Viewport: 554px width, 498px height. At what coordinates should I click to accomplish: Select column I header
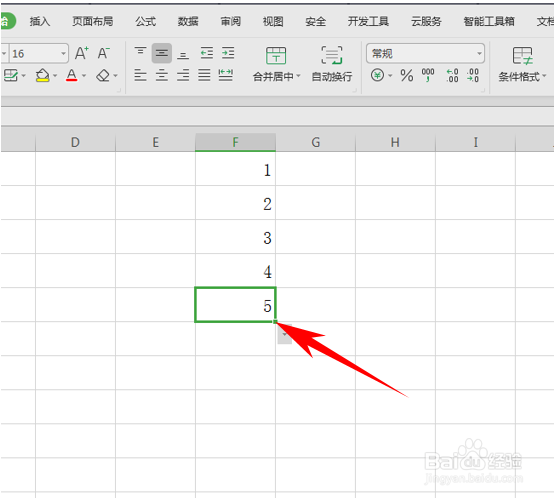(x=476, y=142)
